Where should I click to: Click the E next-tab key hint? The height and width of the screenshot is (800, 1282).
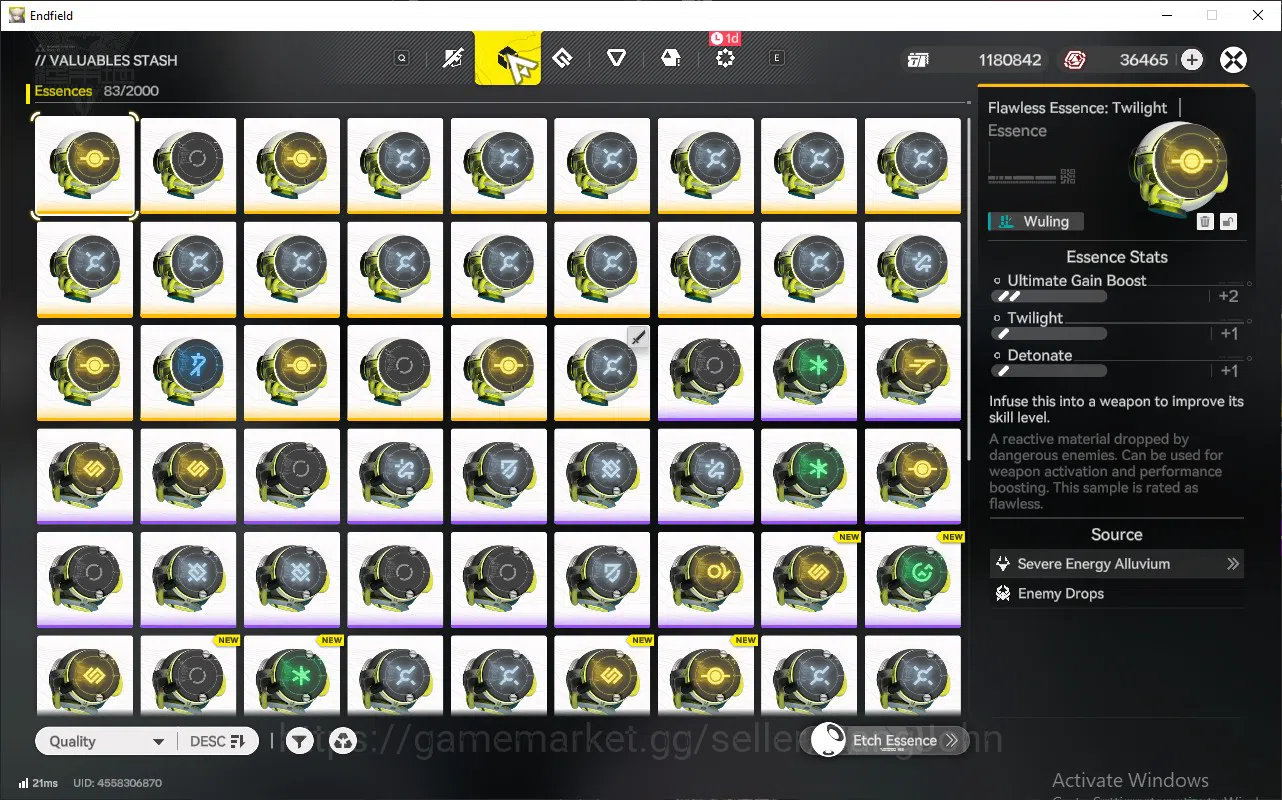(x=777, y=58)
